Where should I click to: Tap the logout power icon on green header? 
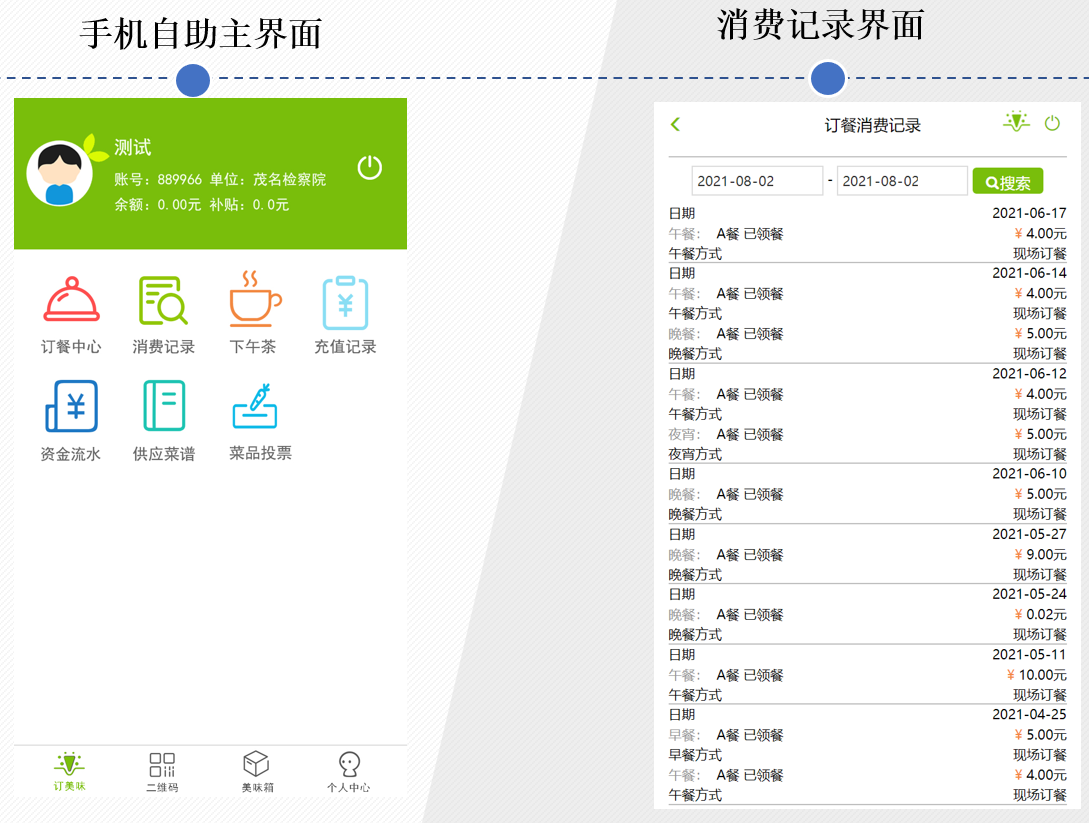coord(369,168)
